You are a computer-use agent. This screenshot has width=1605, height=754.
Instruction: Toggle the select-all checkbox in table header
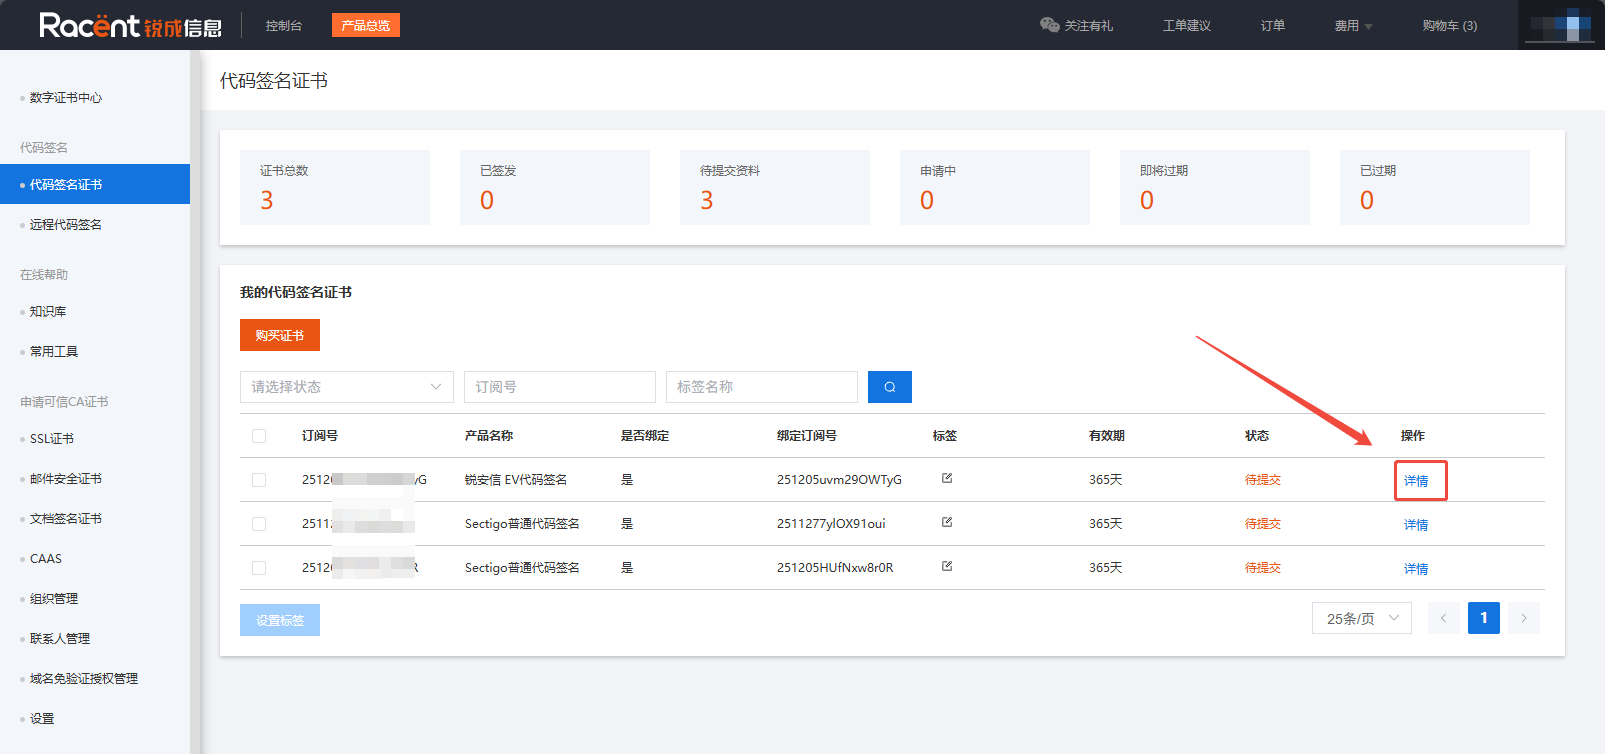coord(259,436)
